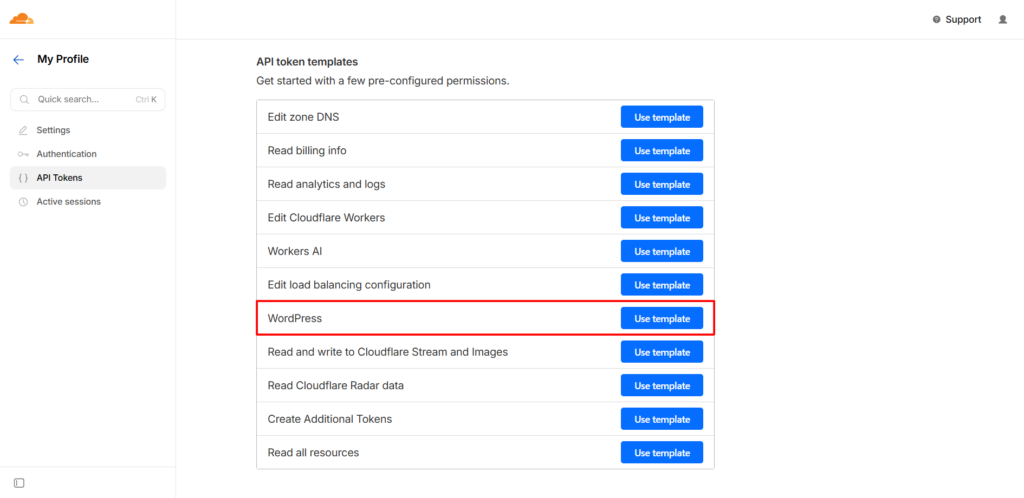Image resolution: width=1024 pixels, height=498 pixels.
Task: Click the My Profile heading
Action: 63,59
